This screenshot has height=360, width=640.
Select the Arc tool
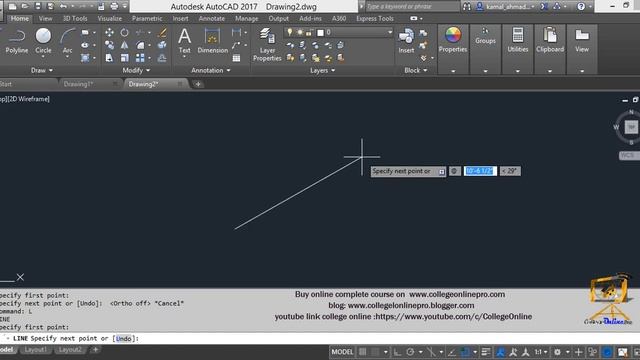[67, 41]
